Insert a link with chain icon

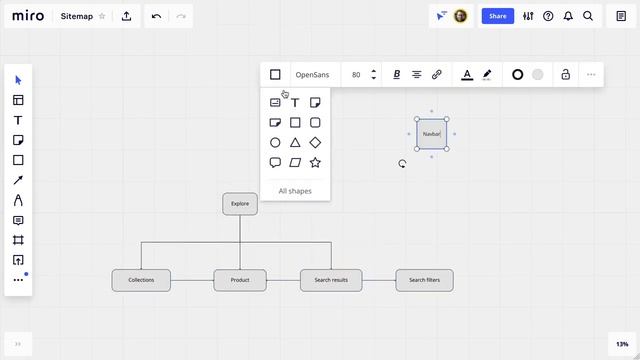436,74
